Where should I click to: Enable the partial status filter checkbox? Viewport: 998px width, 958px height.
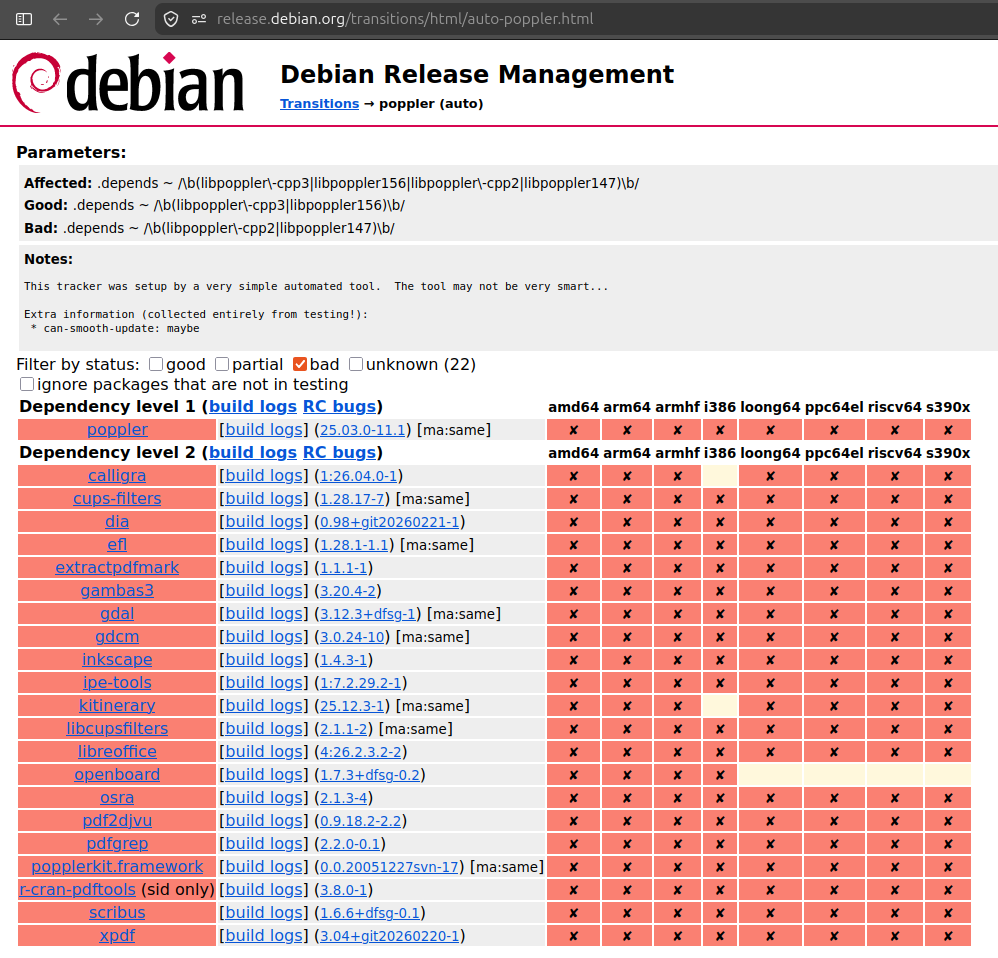(222, 364)
